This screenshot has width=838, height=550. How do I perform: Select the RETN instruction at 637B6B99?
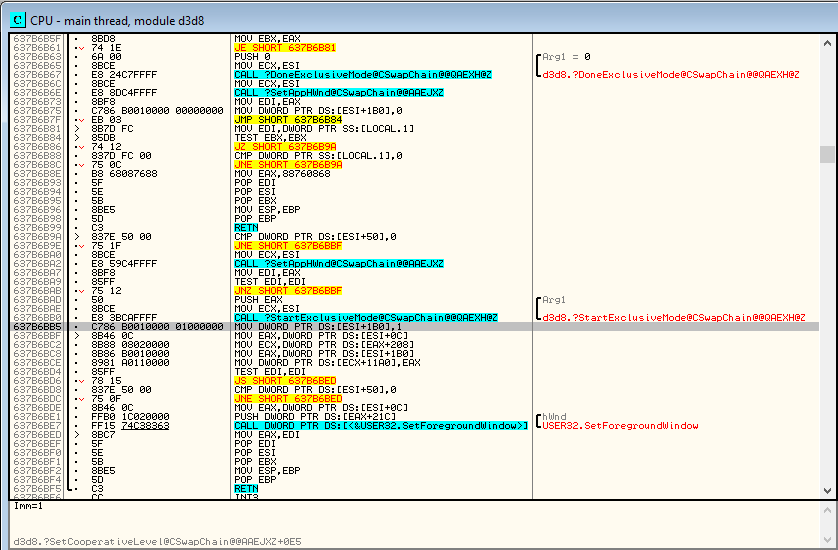click(x=246, y=228)
